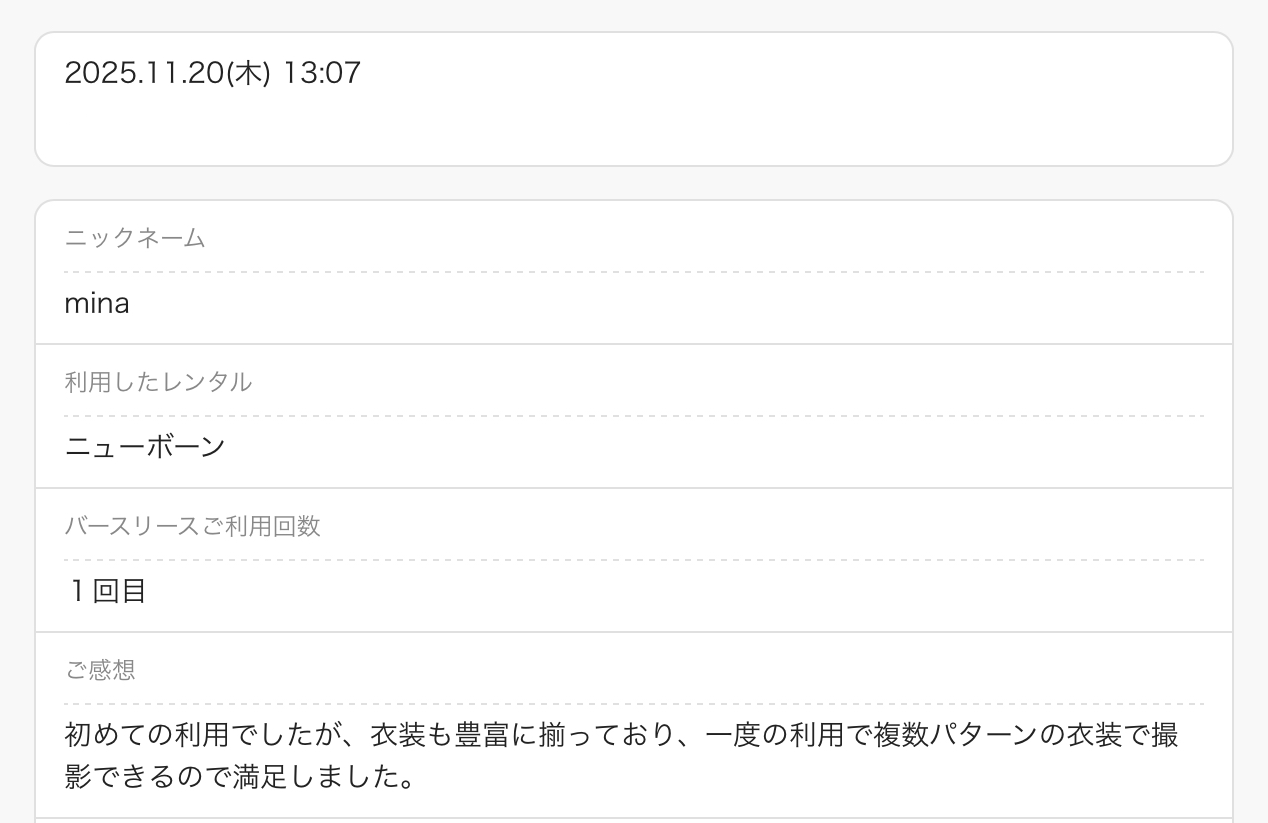Click the dashed divider below バースリースご利用回数
Screen dimensions: 1268x823
pyautogui.click(x=634, y=560)
